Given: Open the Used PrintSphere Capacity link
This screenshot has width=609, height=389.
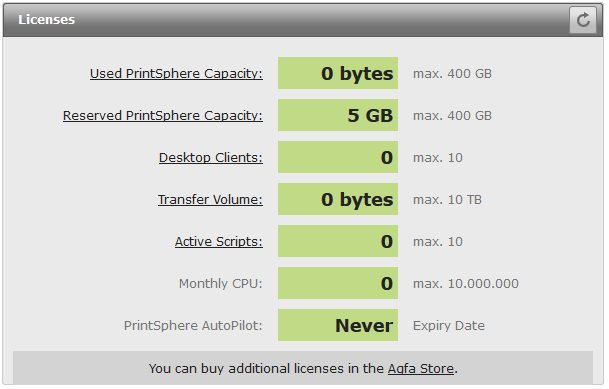Looking at the screenshot, I should [176, 73].
